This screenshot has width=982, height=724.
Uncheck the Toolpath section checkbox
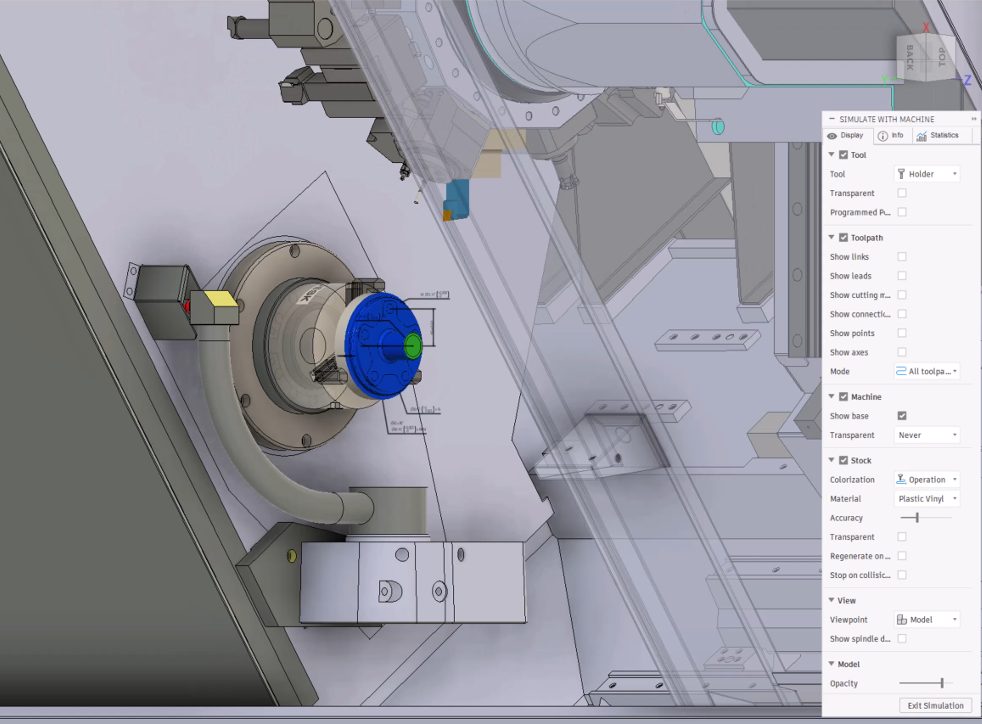[x=843, y=237]
